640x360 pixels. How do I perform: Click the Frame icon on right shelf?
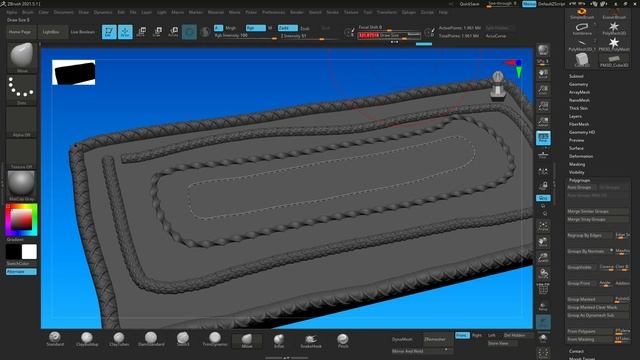[543, 226]
